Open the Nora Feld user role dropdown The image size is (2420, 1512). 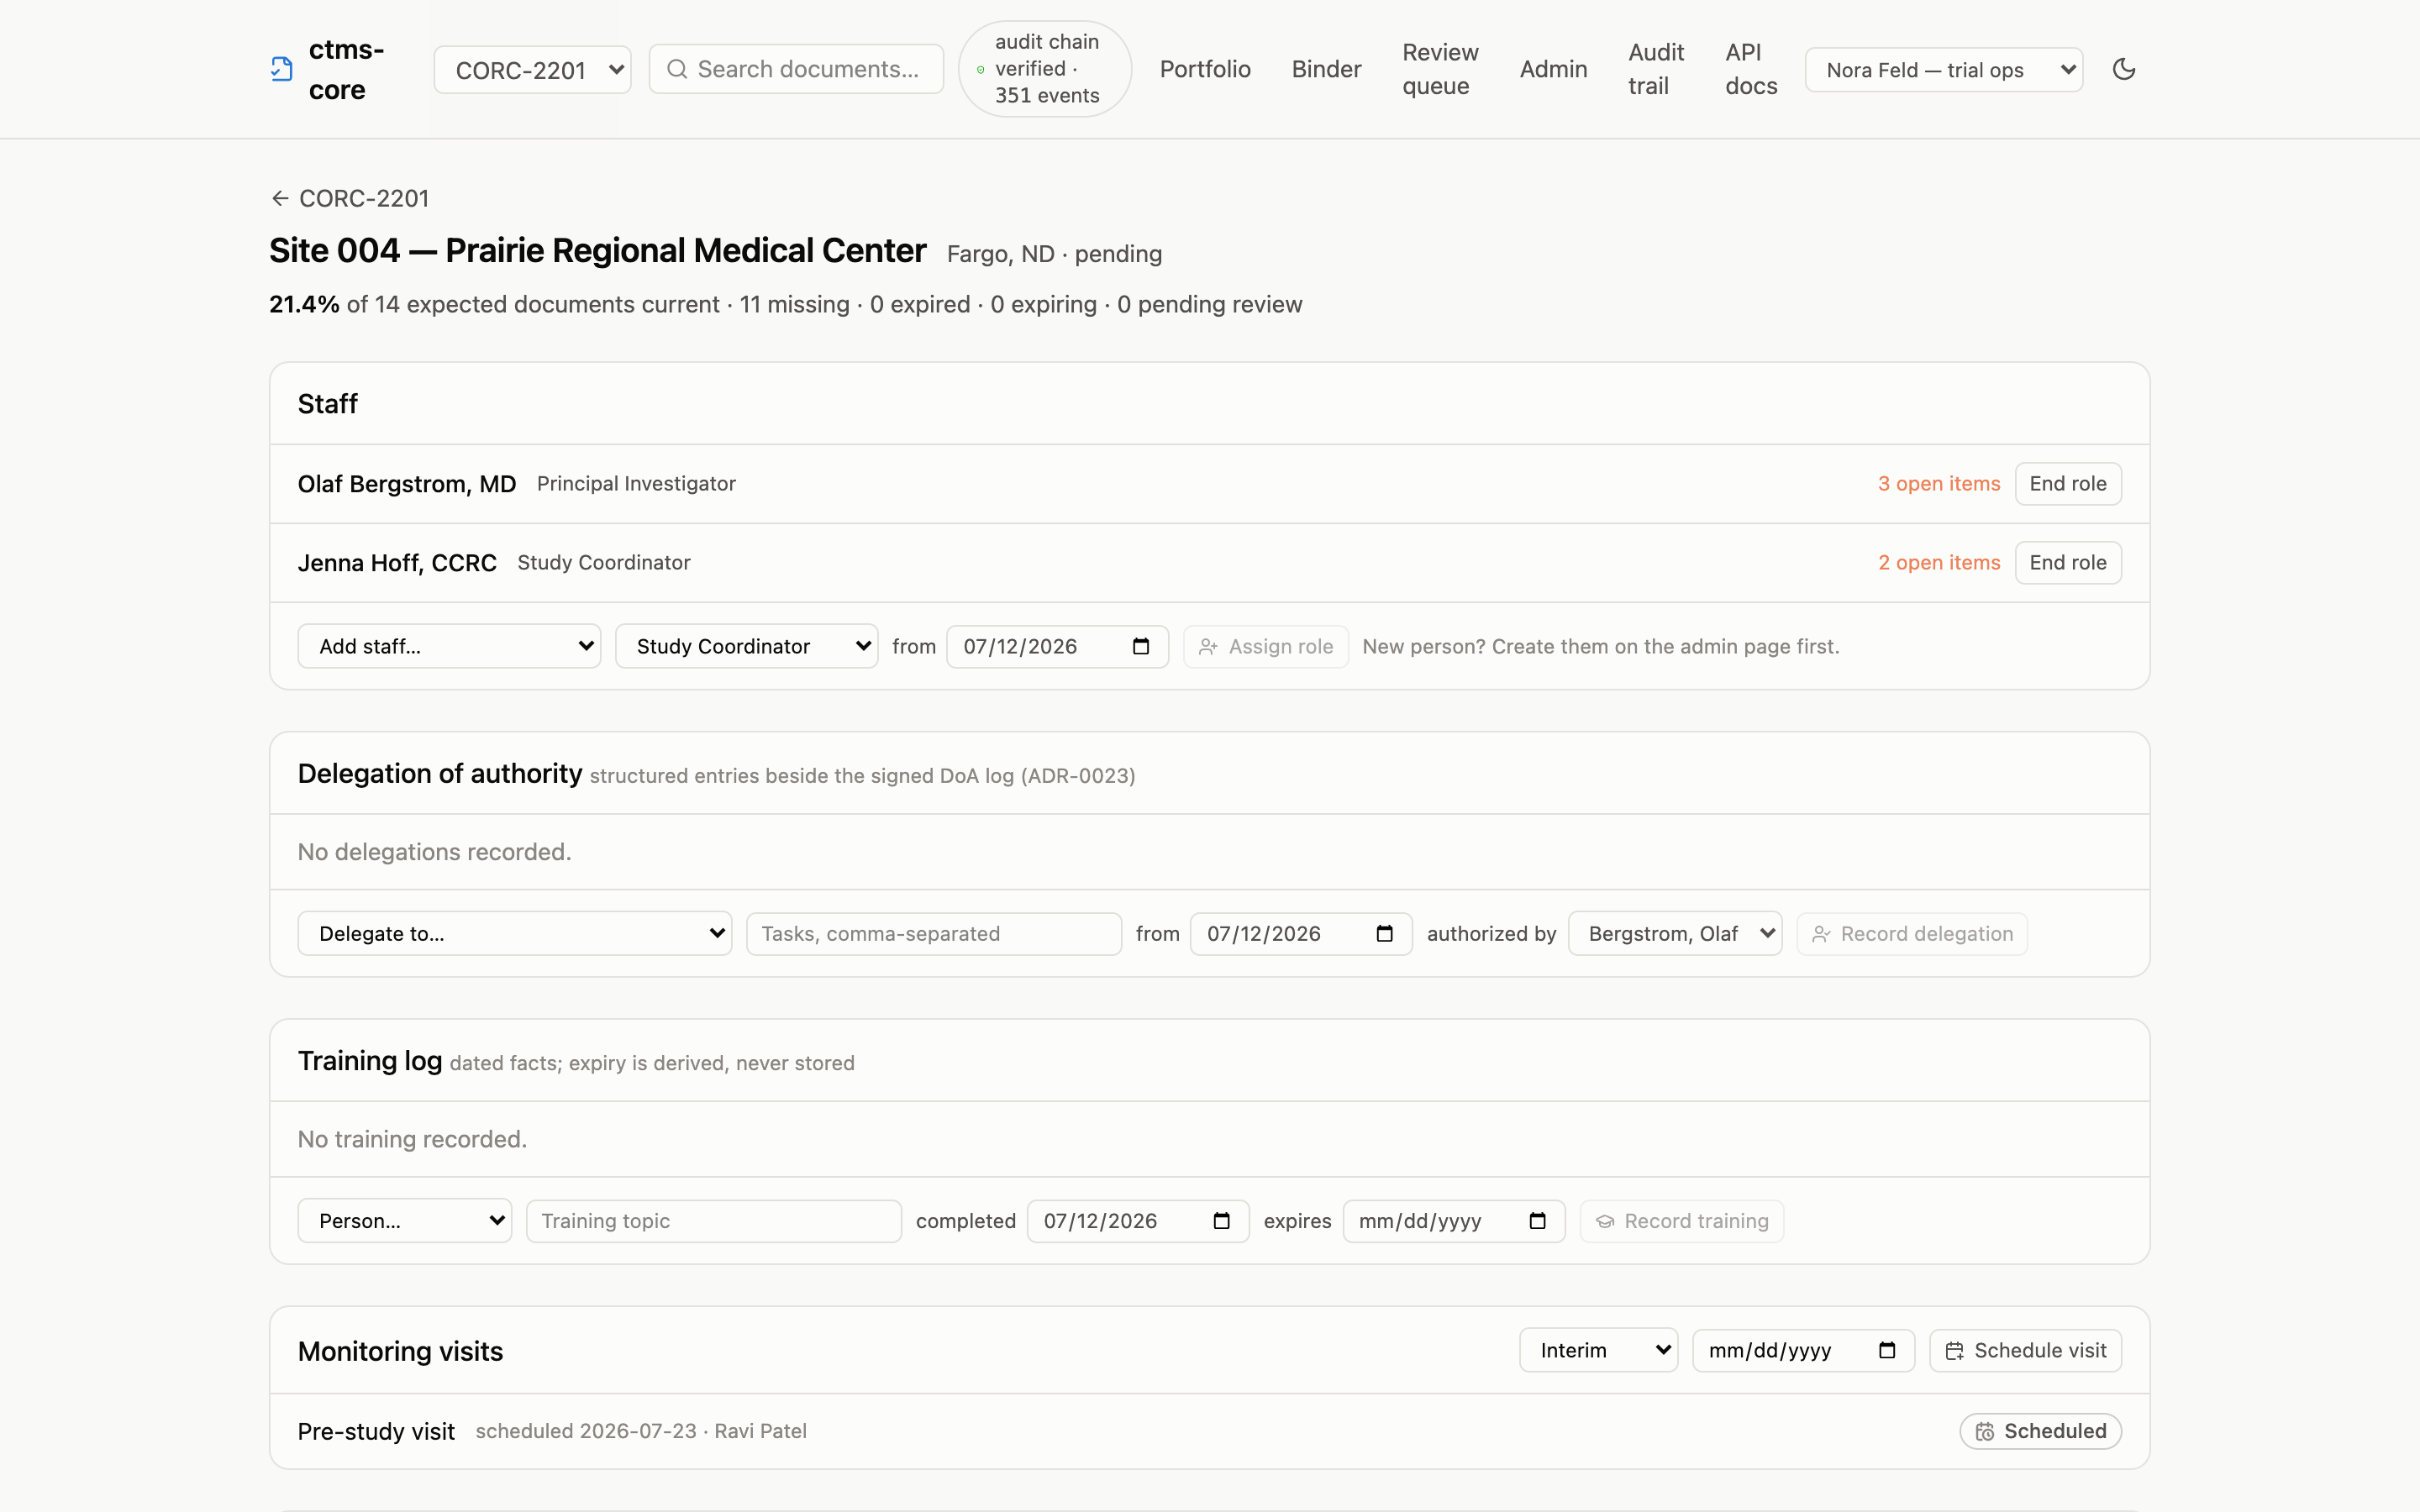[1944, 70]
